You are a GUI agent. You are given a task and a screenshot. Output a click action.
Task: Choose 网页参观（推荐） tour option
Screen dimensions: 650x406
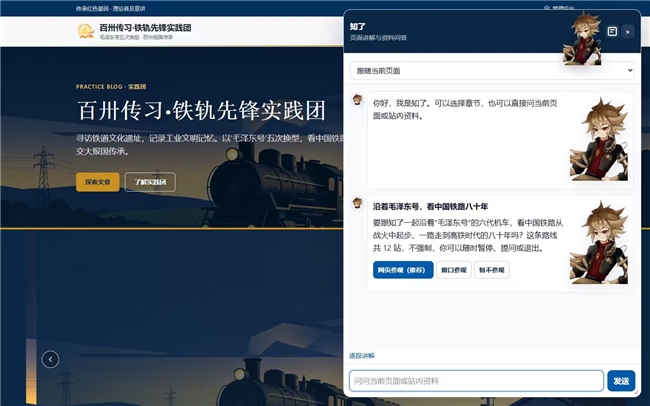tap(403, 270)
